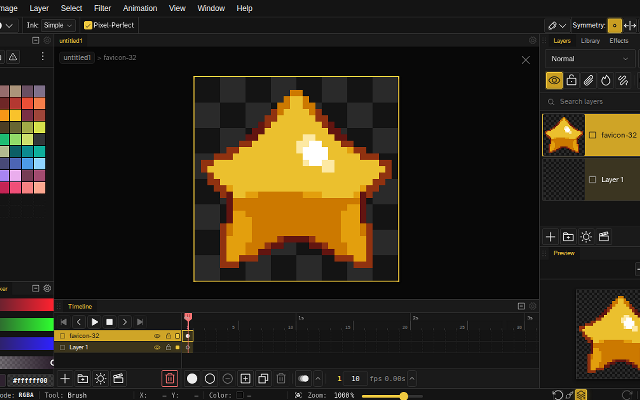Jump to the last frame
The width and height of the screenshot is (640, 400).
140,322
